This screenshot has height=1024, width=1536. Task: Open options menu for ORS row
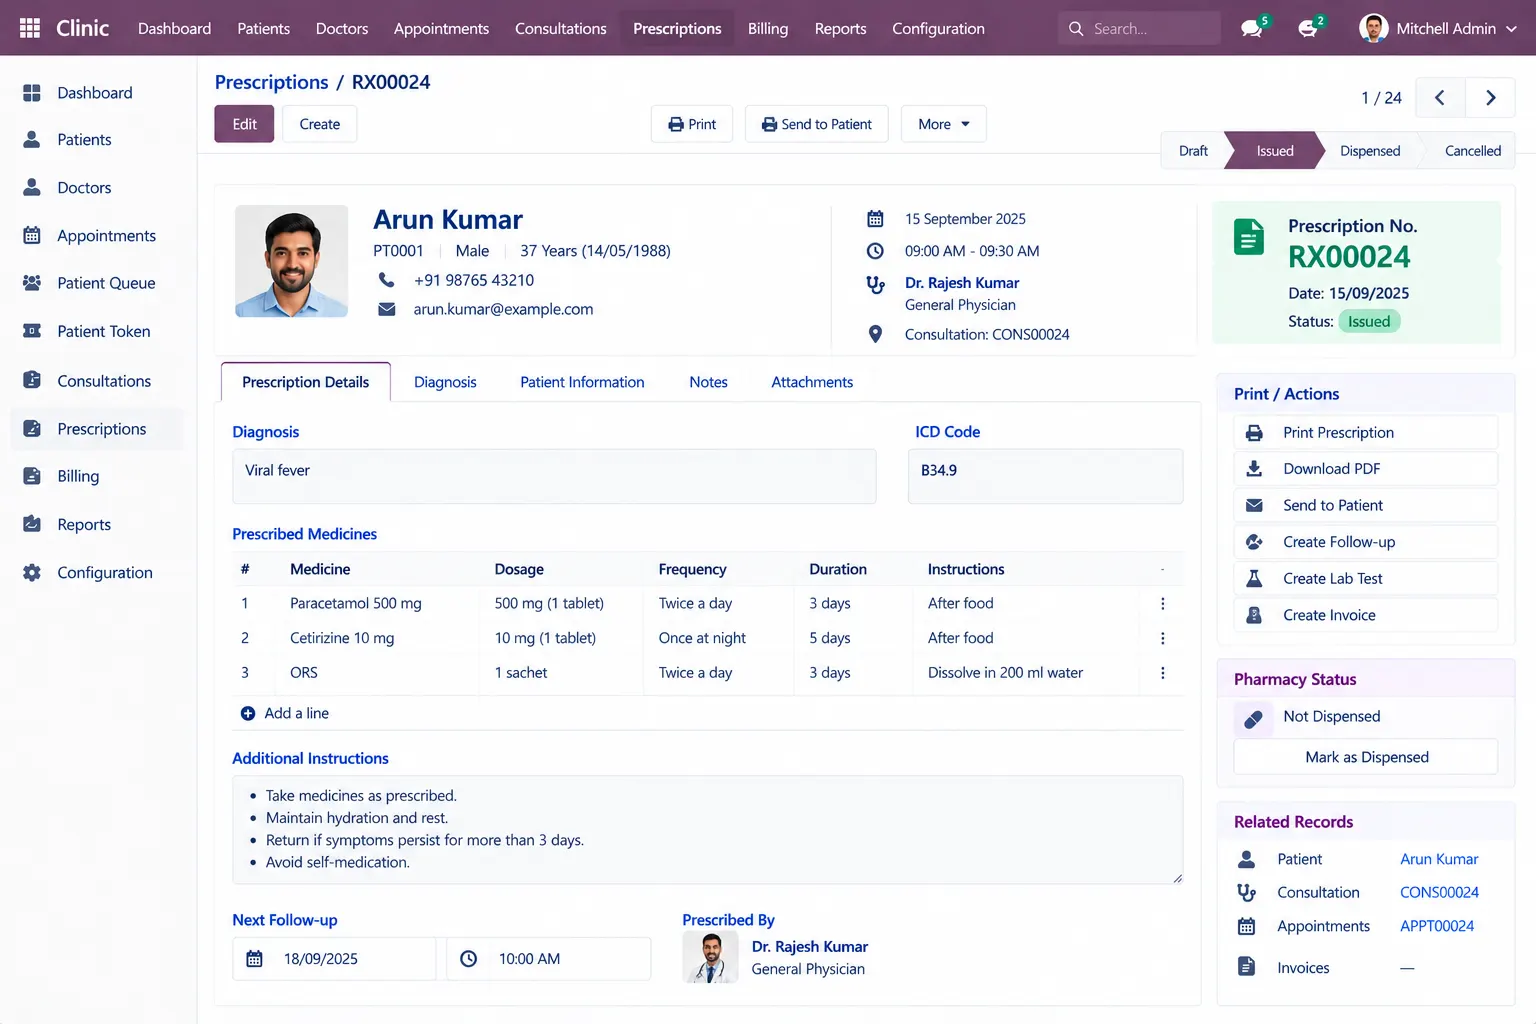[x=1162, y=673]
